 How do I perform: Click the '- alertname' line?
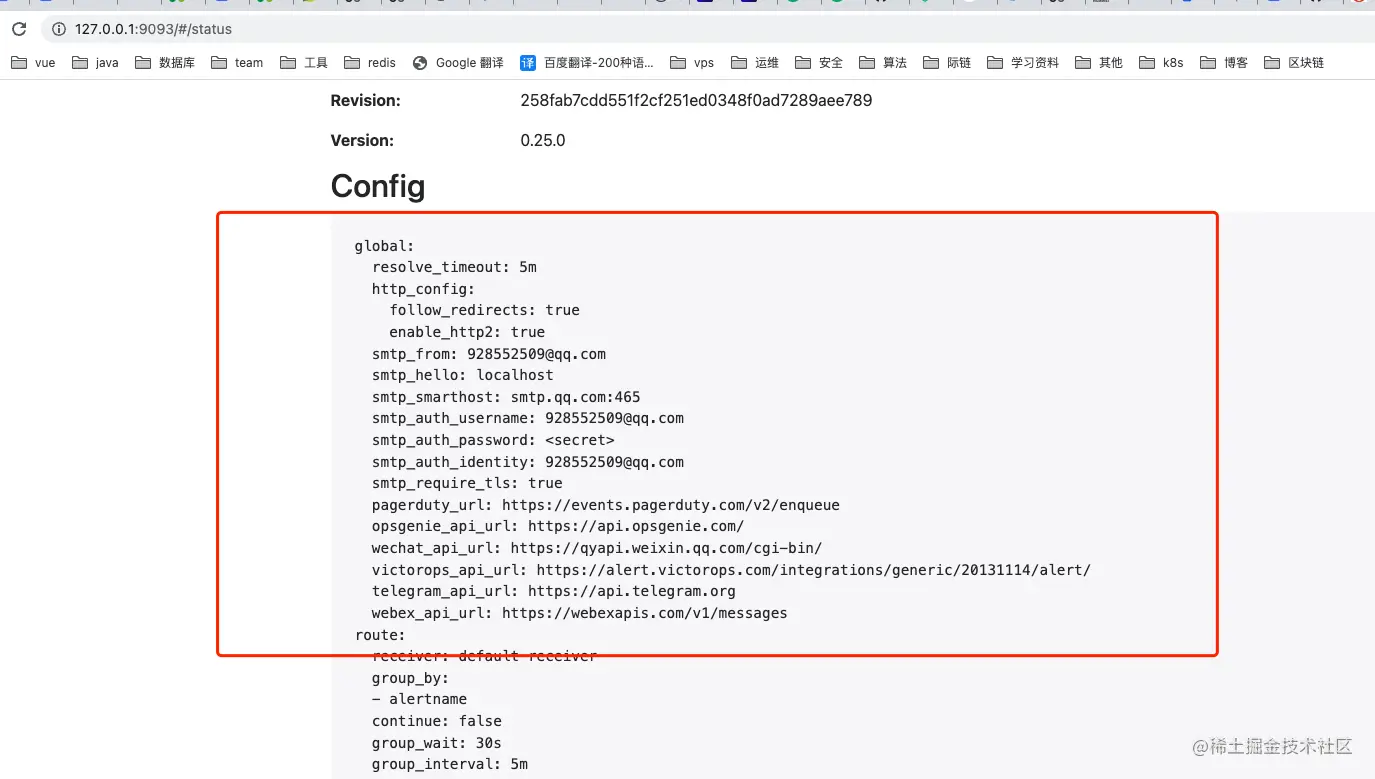point(419,699)
